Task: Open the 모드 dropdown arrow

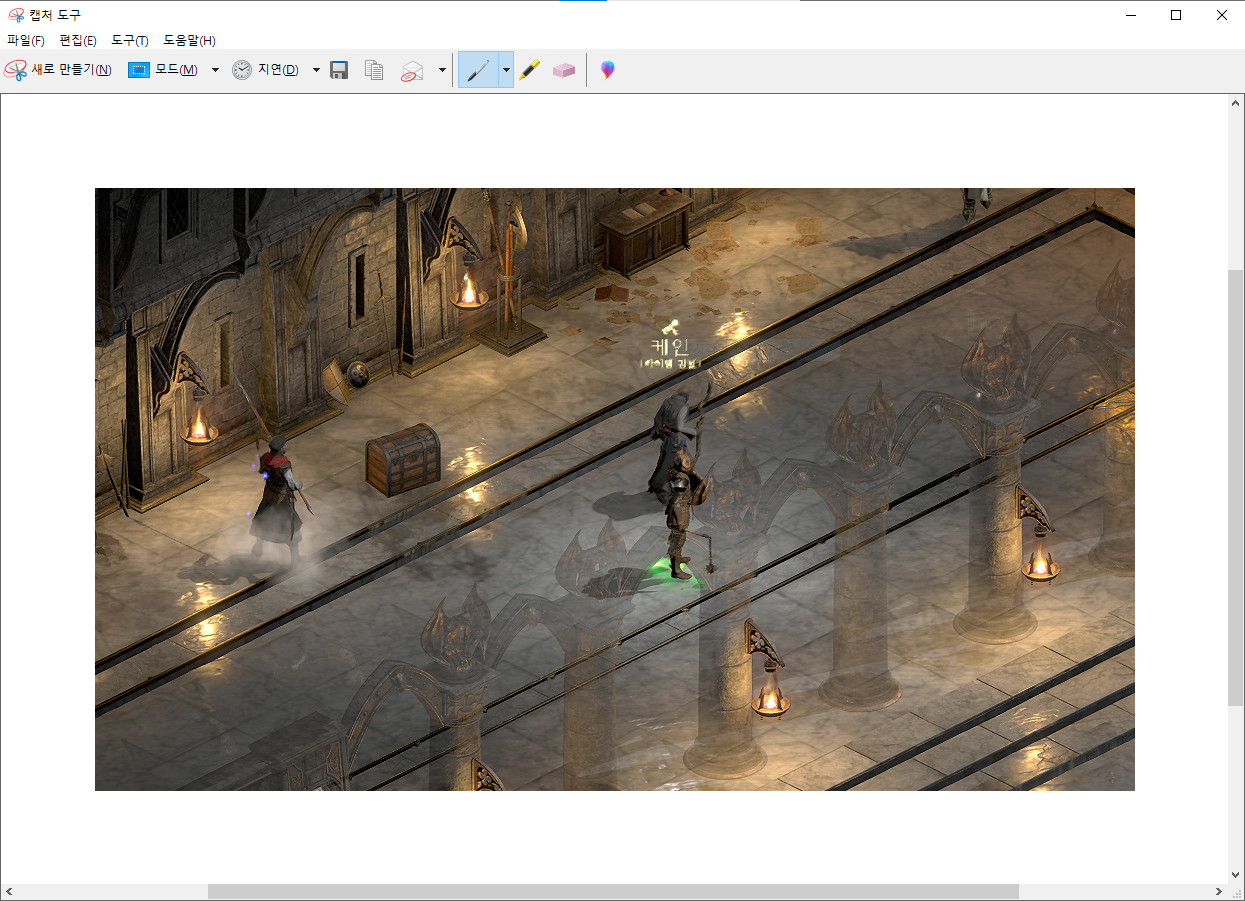Action: [215, 70]
